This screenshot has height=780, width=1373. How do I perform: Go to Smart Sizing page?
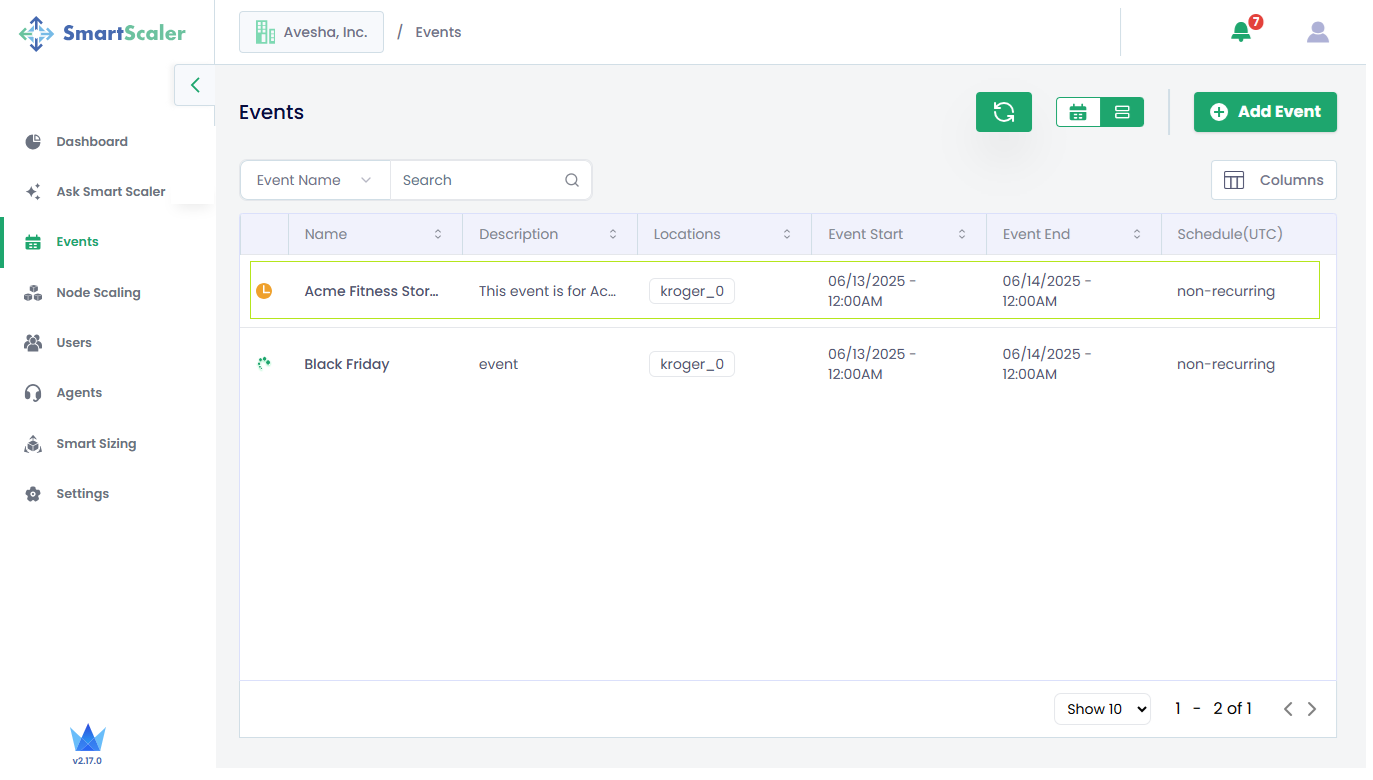pos(96,444)
